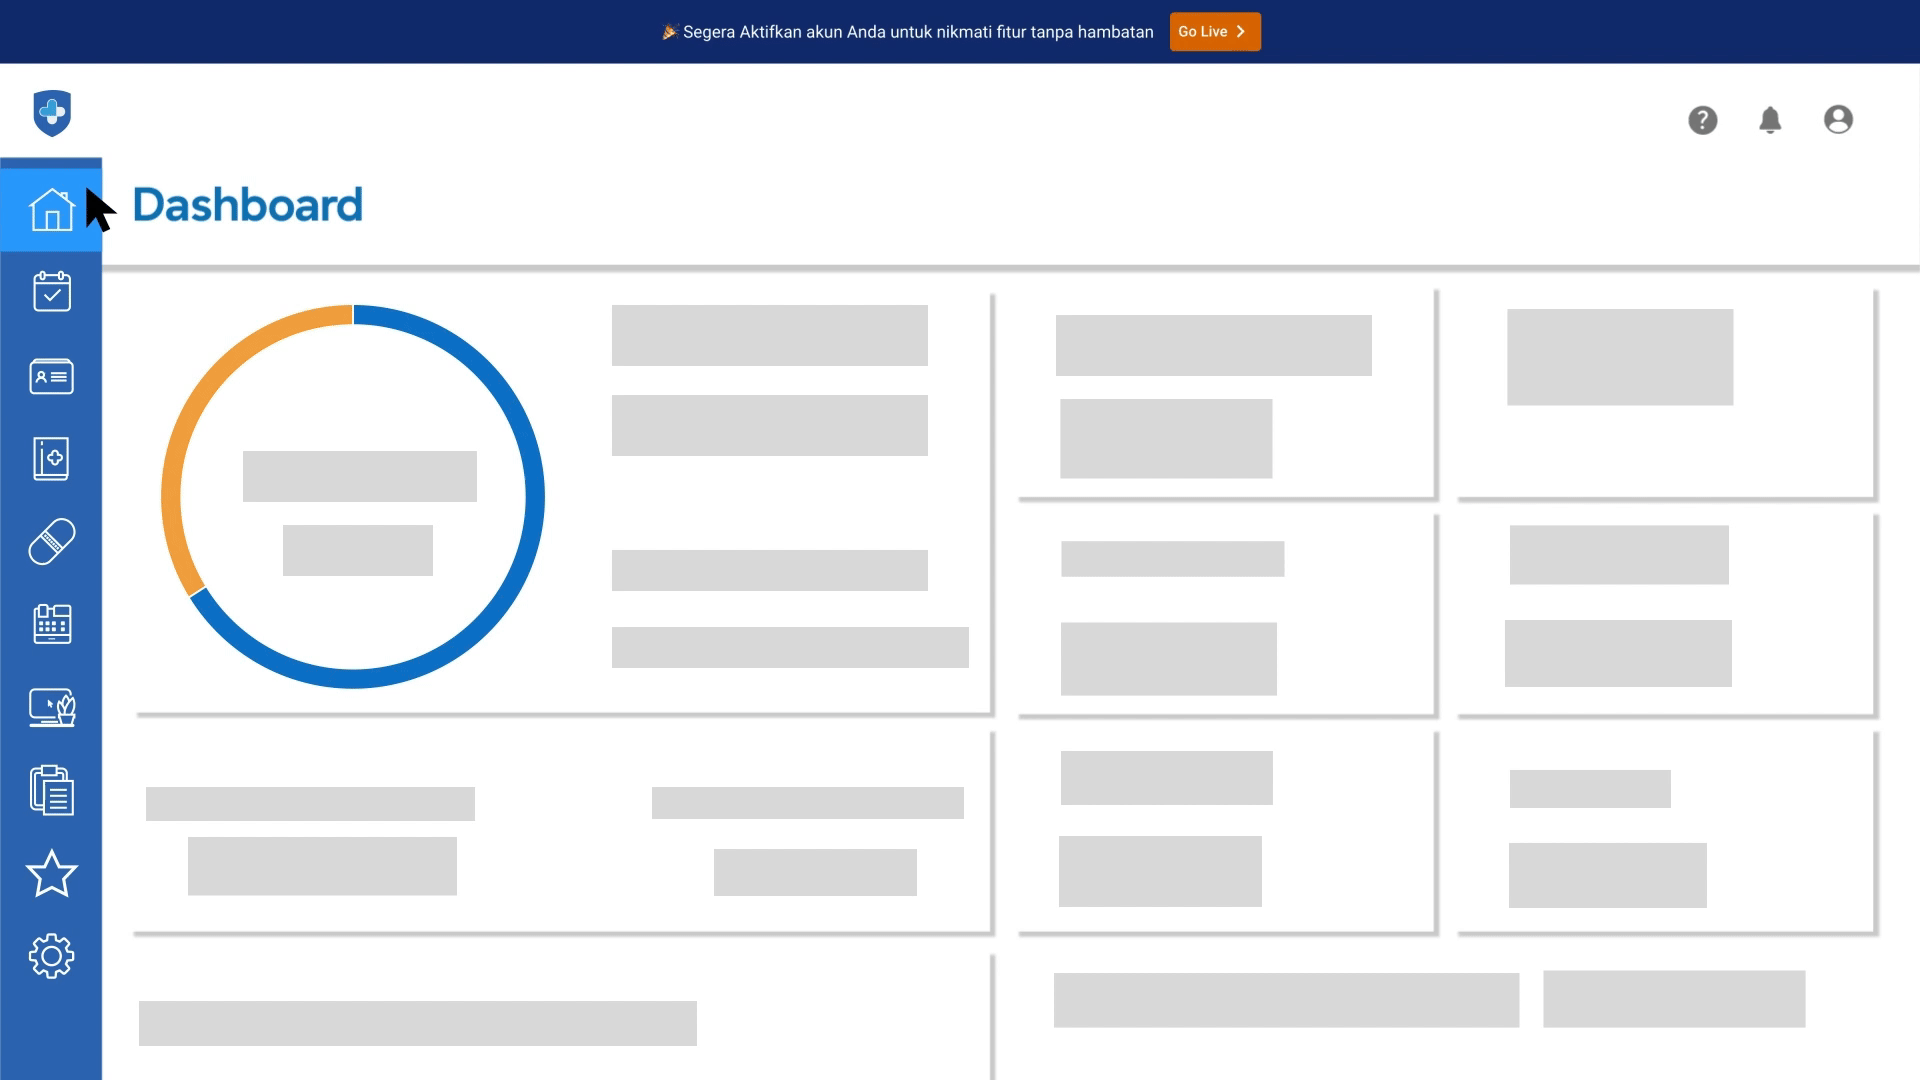Open notifications with the bell icon
The height and width of the screenshot is (1080, 1920).
click(x=1769, y=120)
